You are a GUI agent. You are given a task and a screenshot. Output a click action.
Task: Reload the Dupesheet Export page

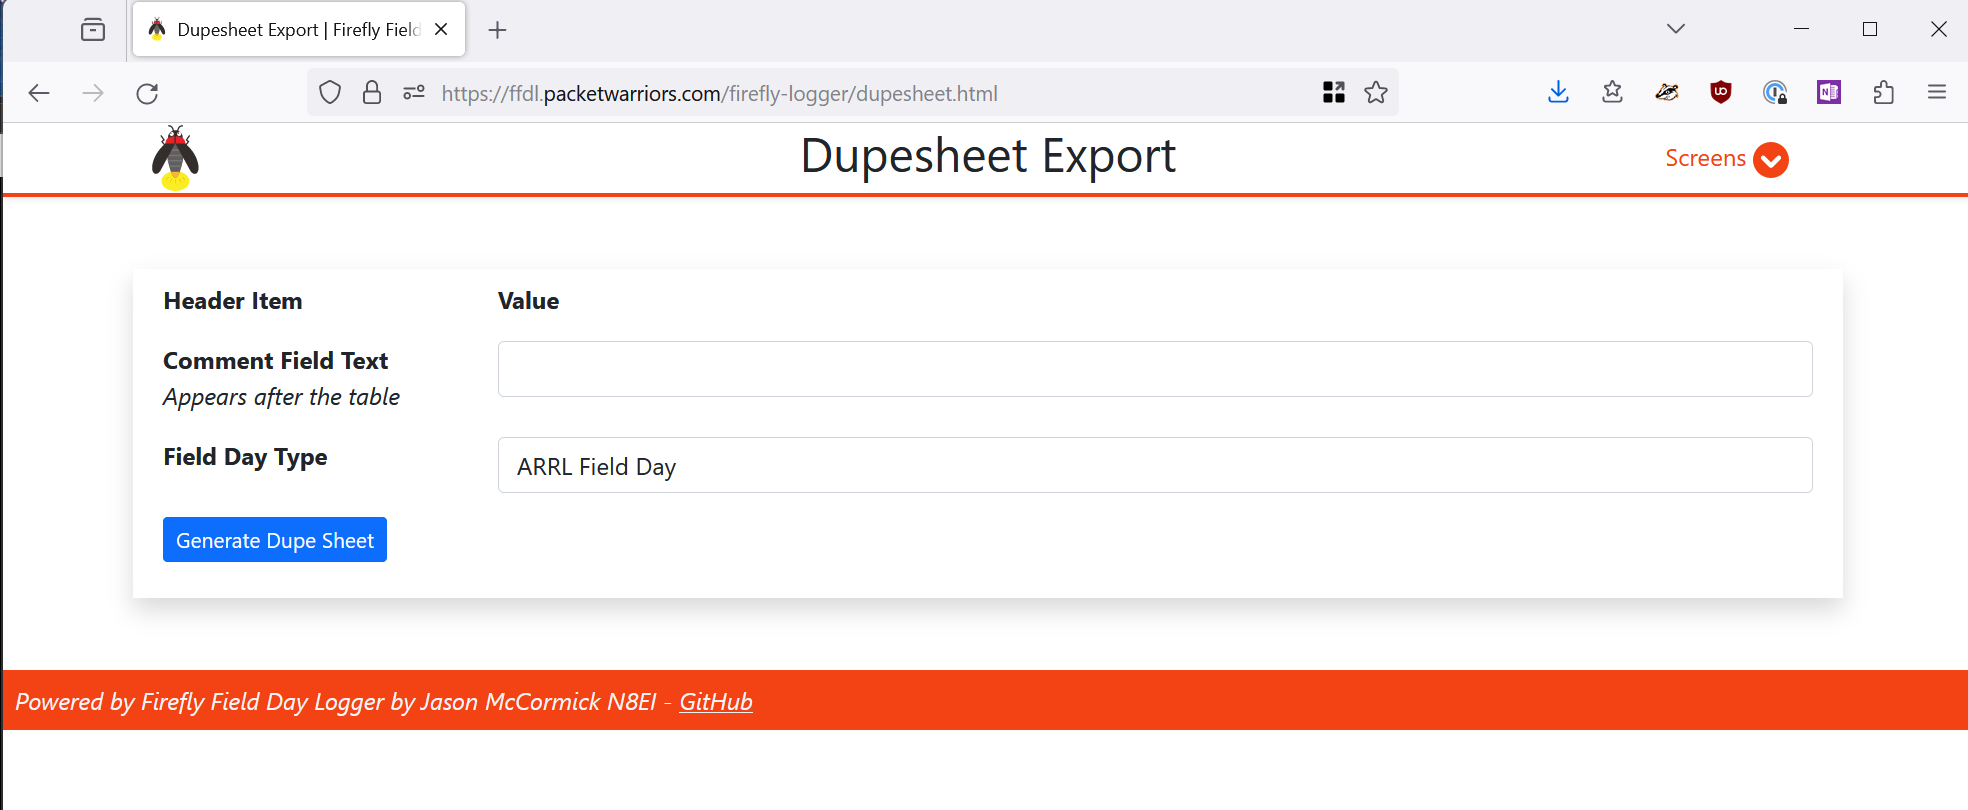(147, 93)
